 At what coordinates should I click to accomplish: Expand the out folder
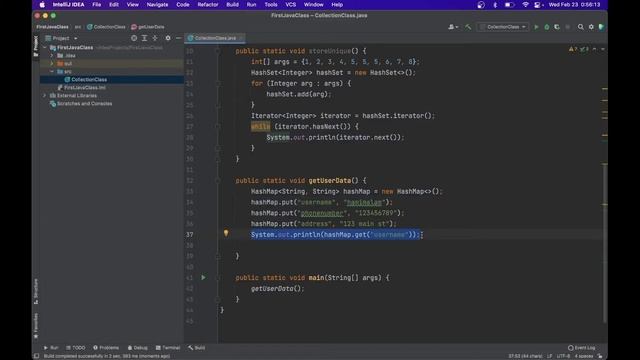(x=52, y=64)
